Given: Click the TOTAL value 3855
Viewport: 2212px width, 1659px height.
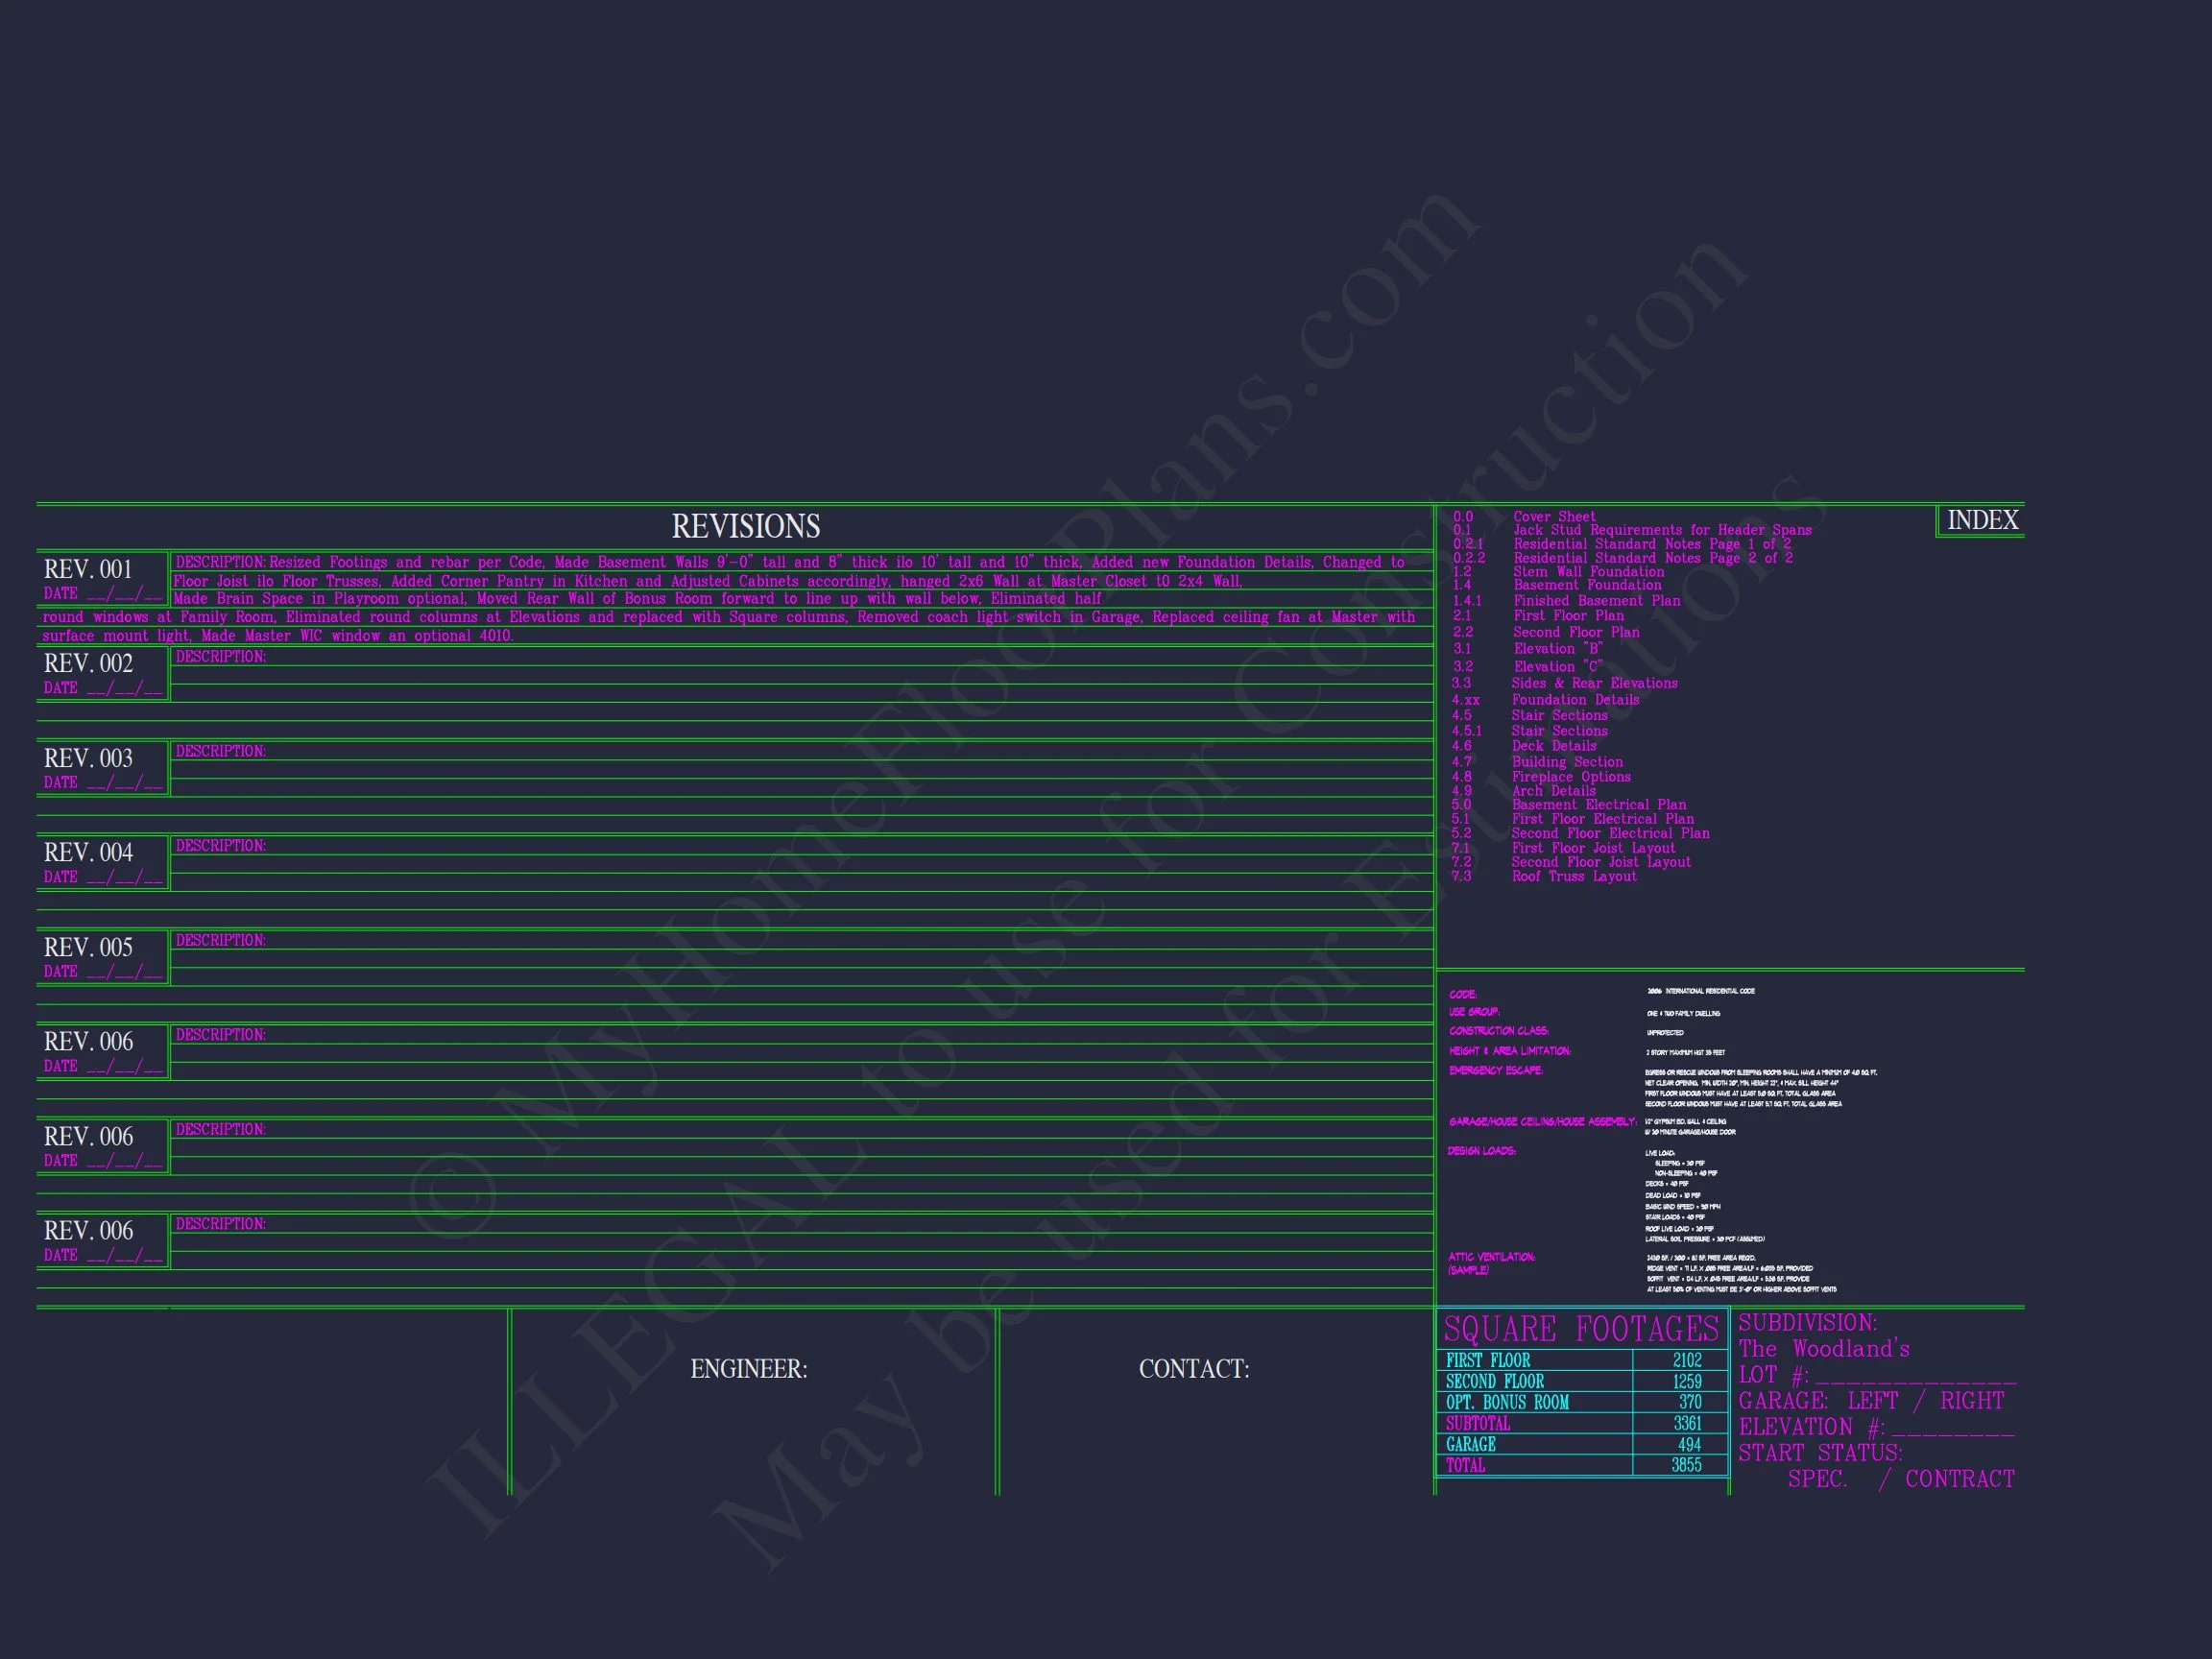Looking at the screenshot, I should click(x=1685, y=1465).
